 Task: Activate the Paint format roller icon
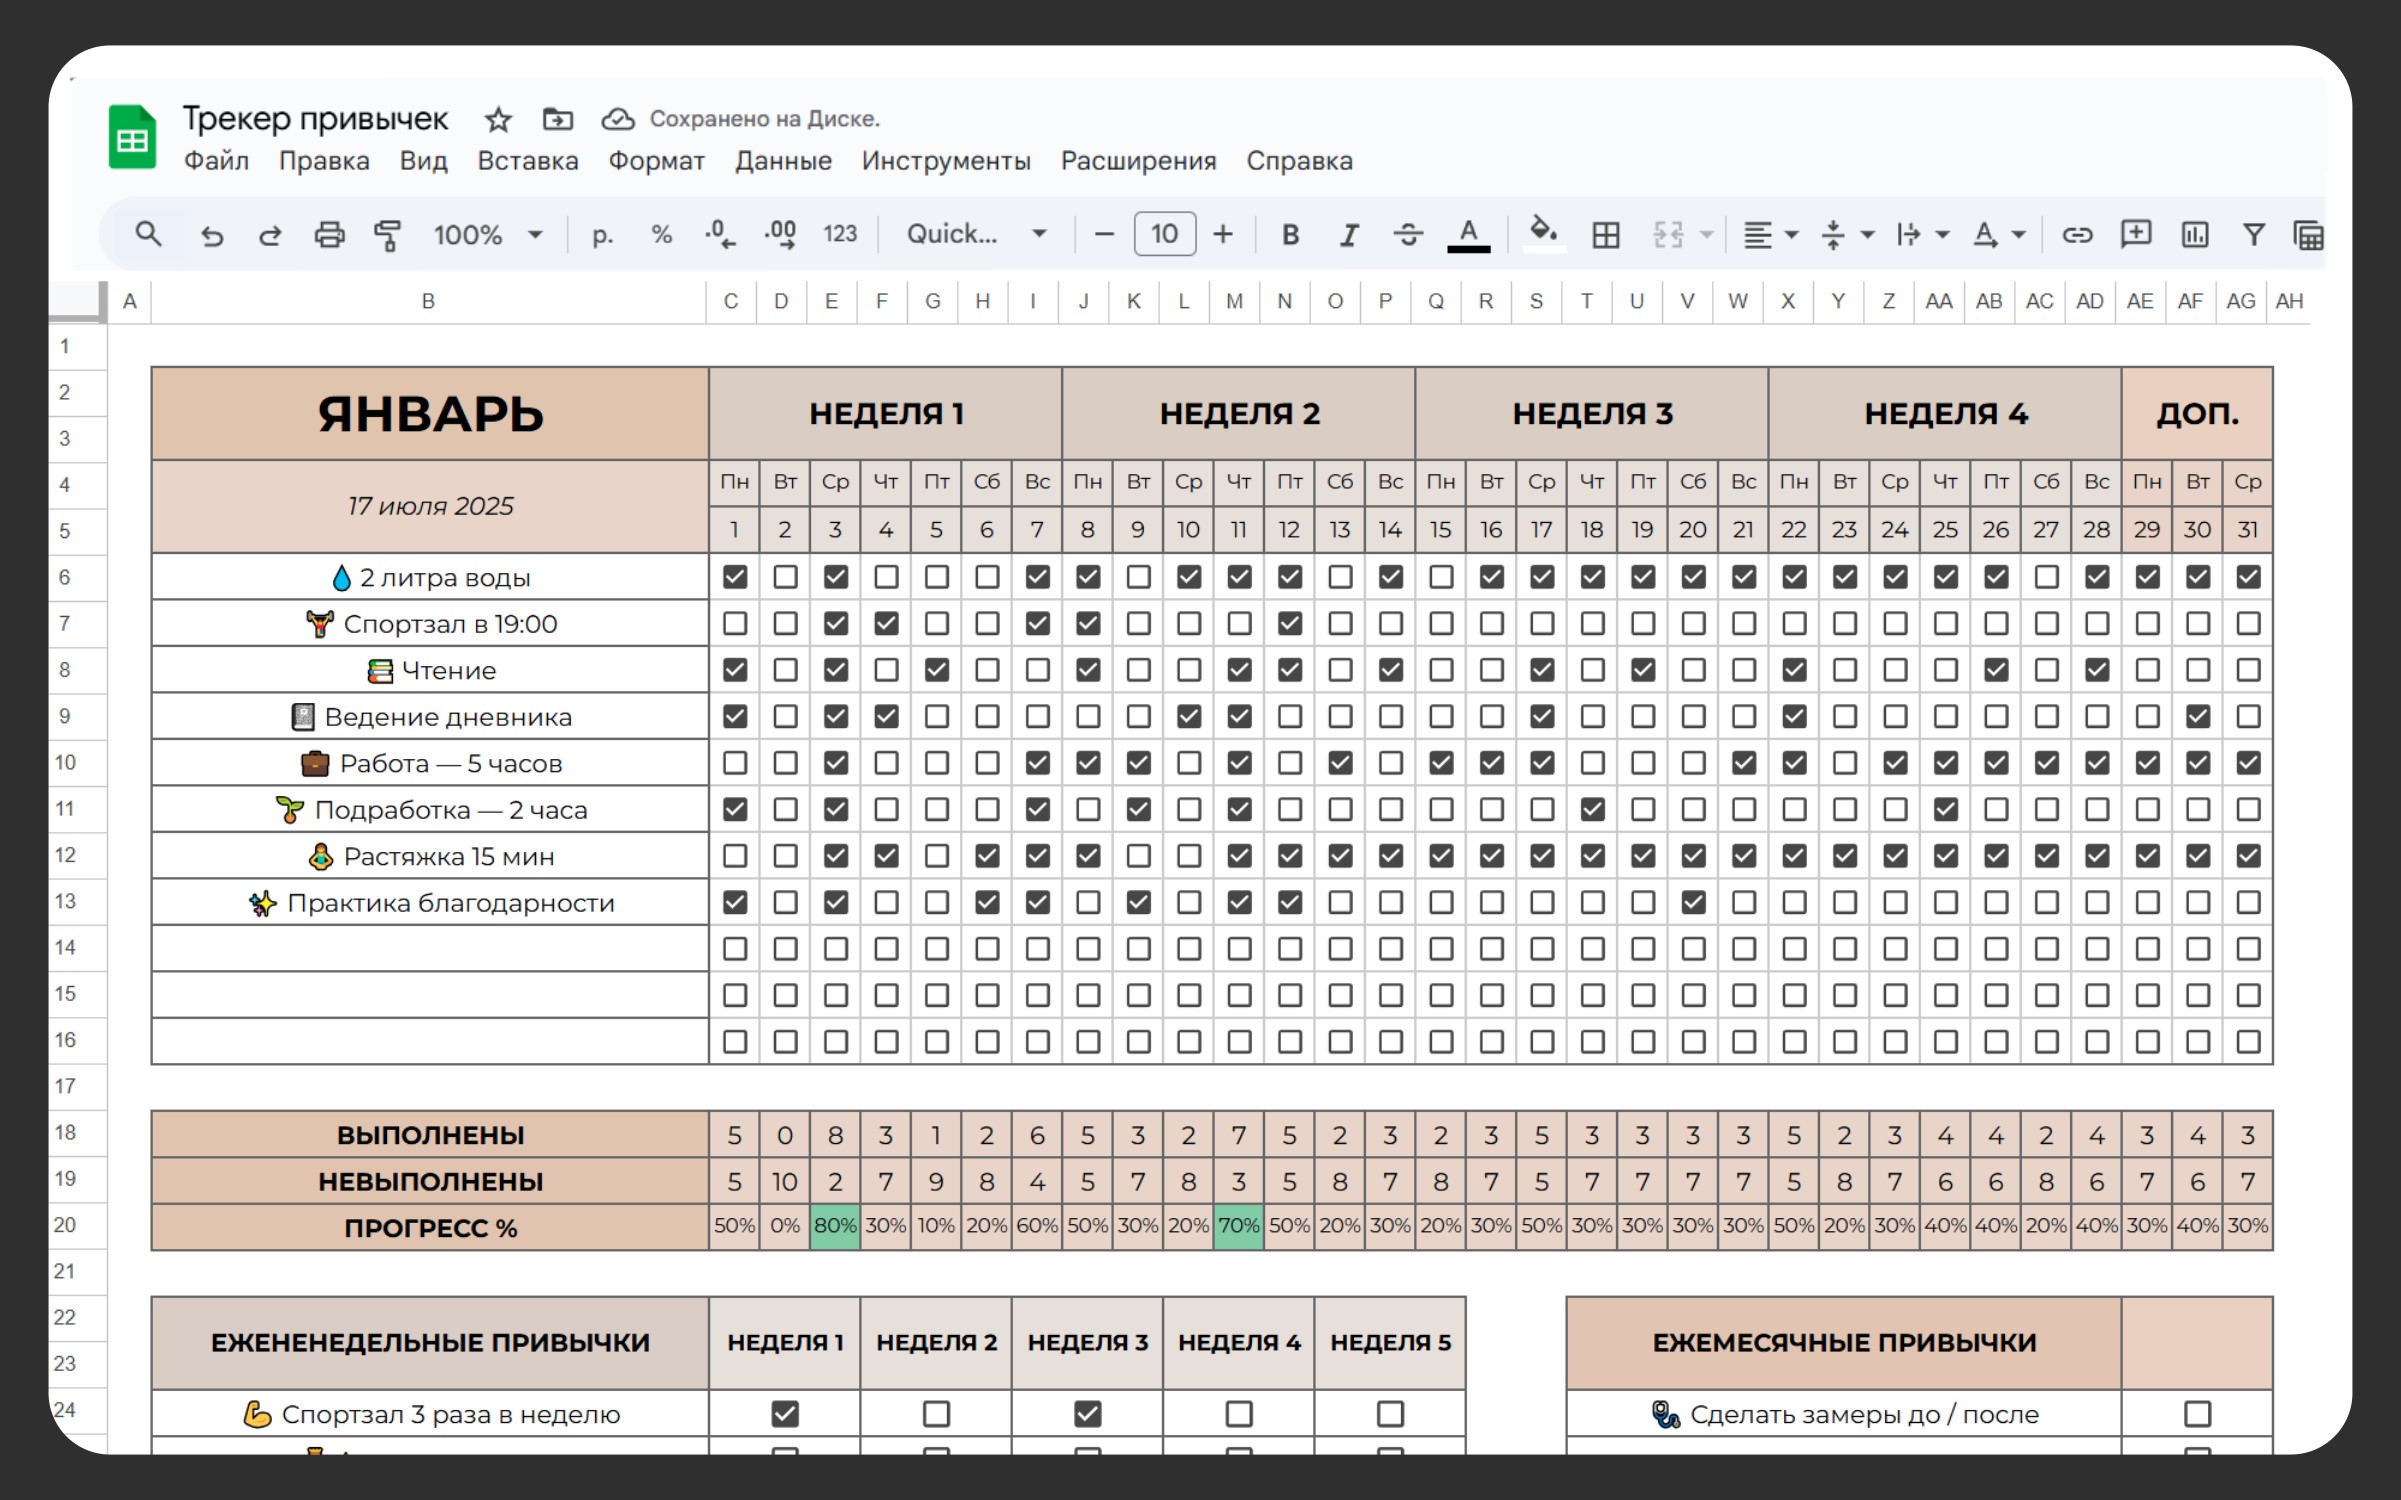click(387, 235)
